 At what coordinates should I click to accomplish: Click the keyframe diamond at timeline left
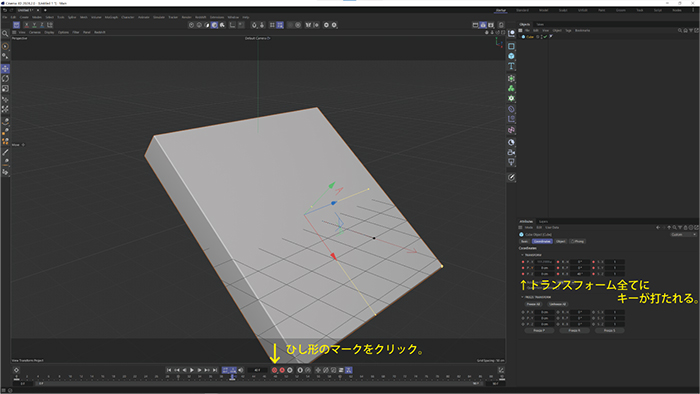tap(16, 370)
